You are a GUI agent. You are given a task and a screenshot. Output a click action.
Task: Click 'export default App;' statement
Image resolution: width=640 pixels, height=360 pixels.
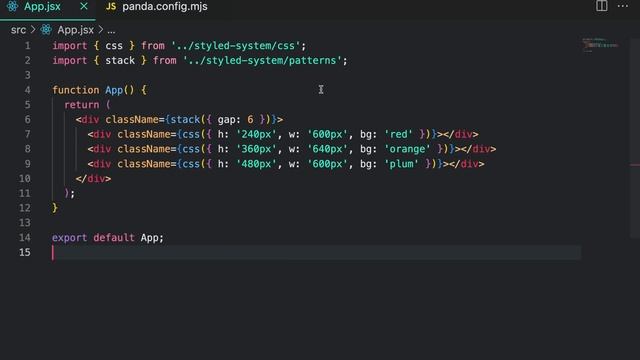click(x=108, y=238)
